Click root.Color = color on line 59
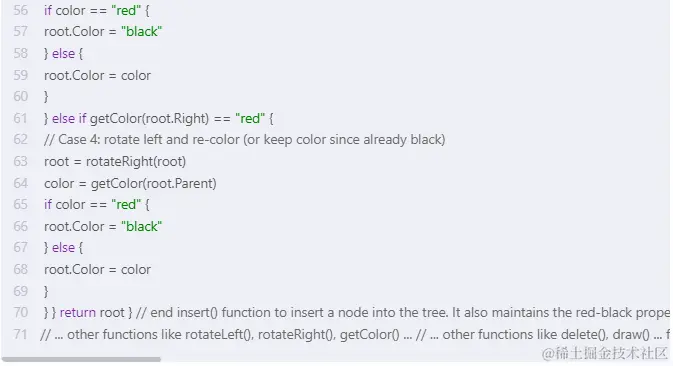Image resolution: width=673 pixels, height=366 pixels. tap(97, 75)
